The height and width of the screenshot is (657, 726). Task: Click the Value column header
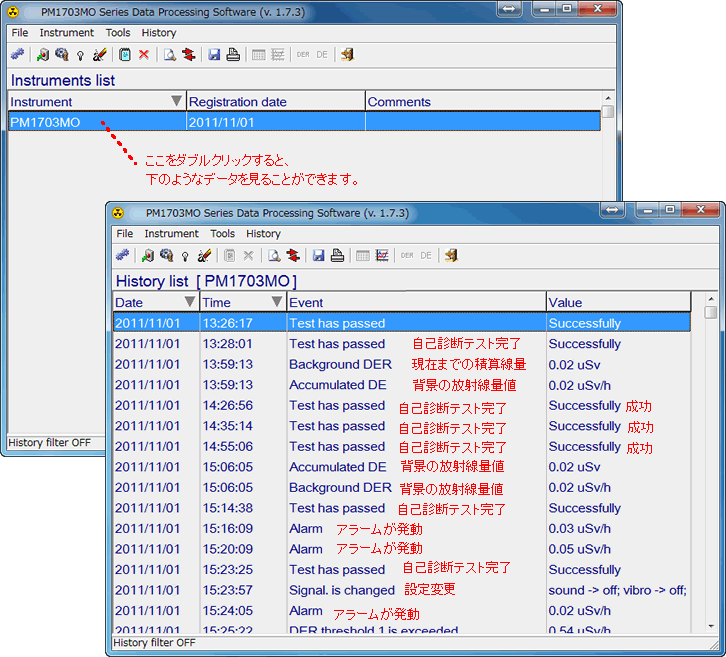618,302
